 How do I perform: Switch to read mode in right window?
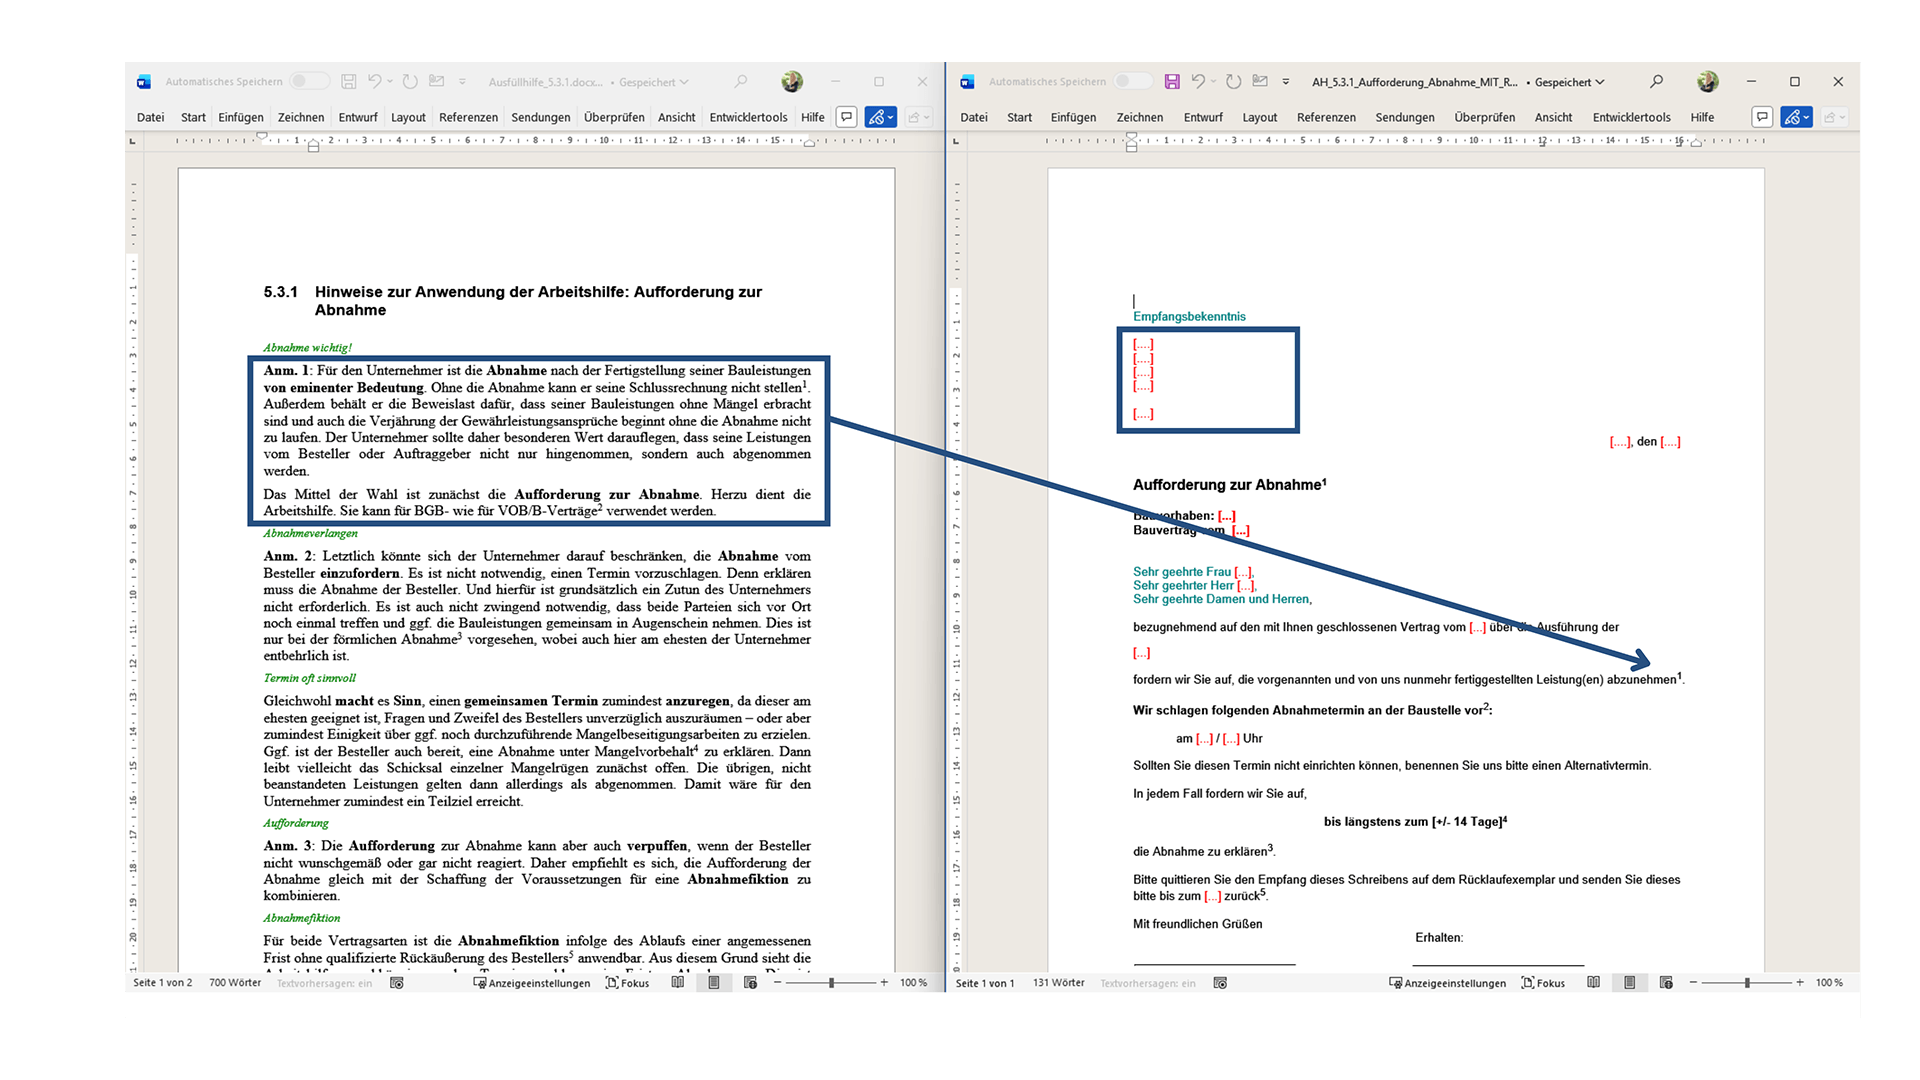1593,983
